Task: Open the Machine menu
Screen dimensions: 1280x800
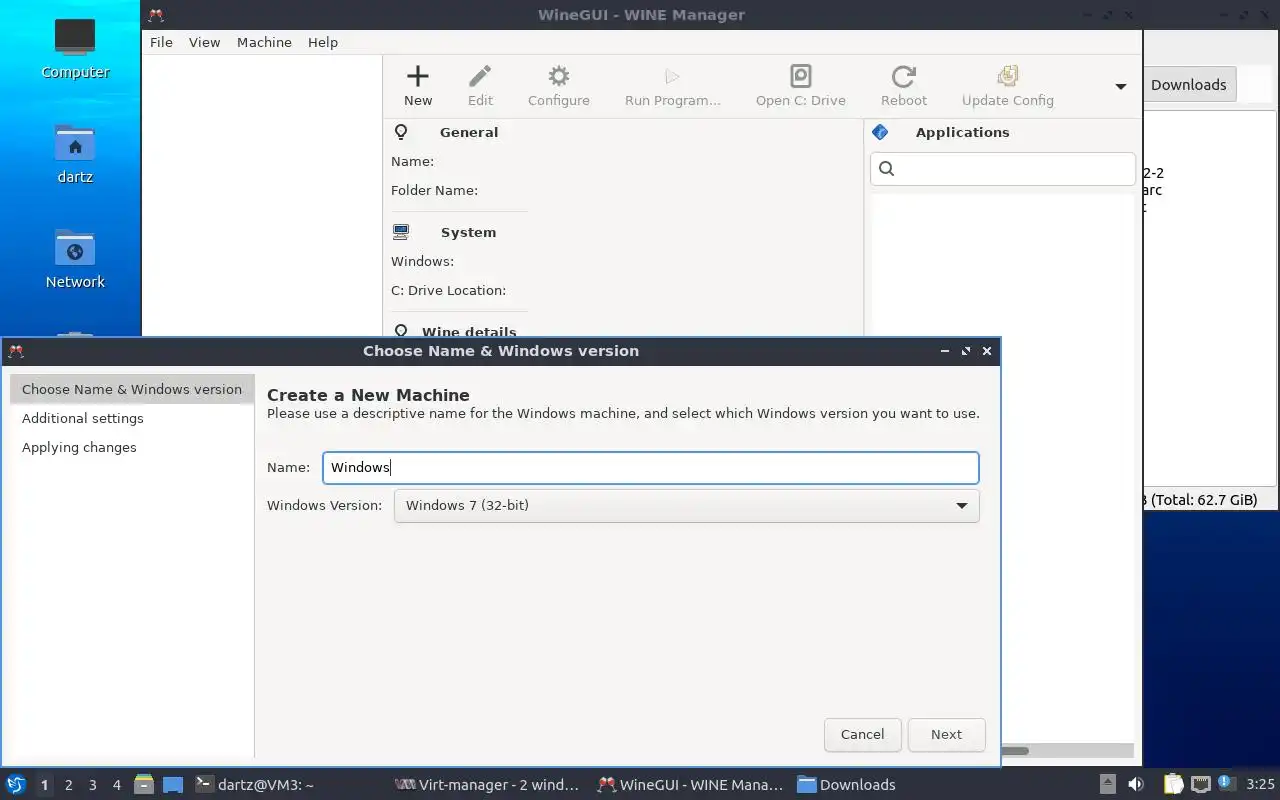Action: (x=264, y=42)
